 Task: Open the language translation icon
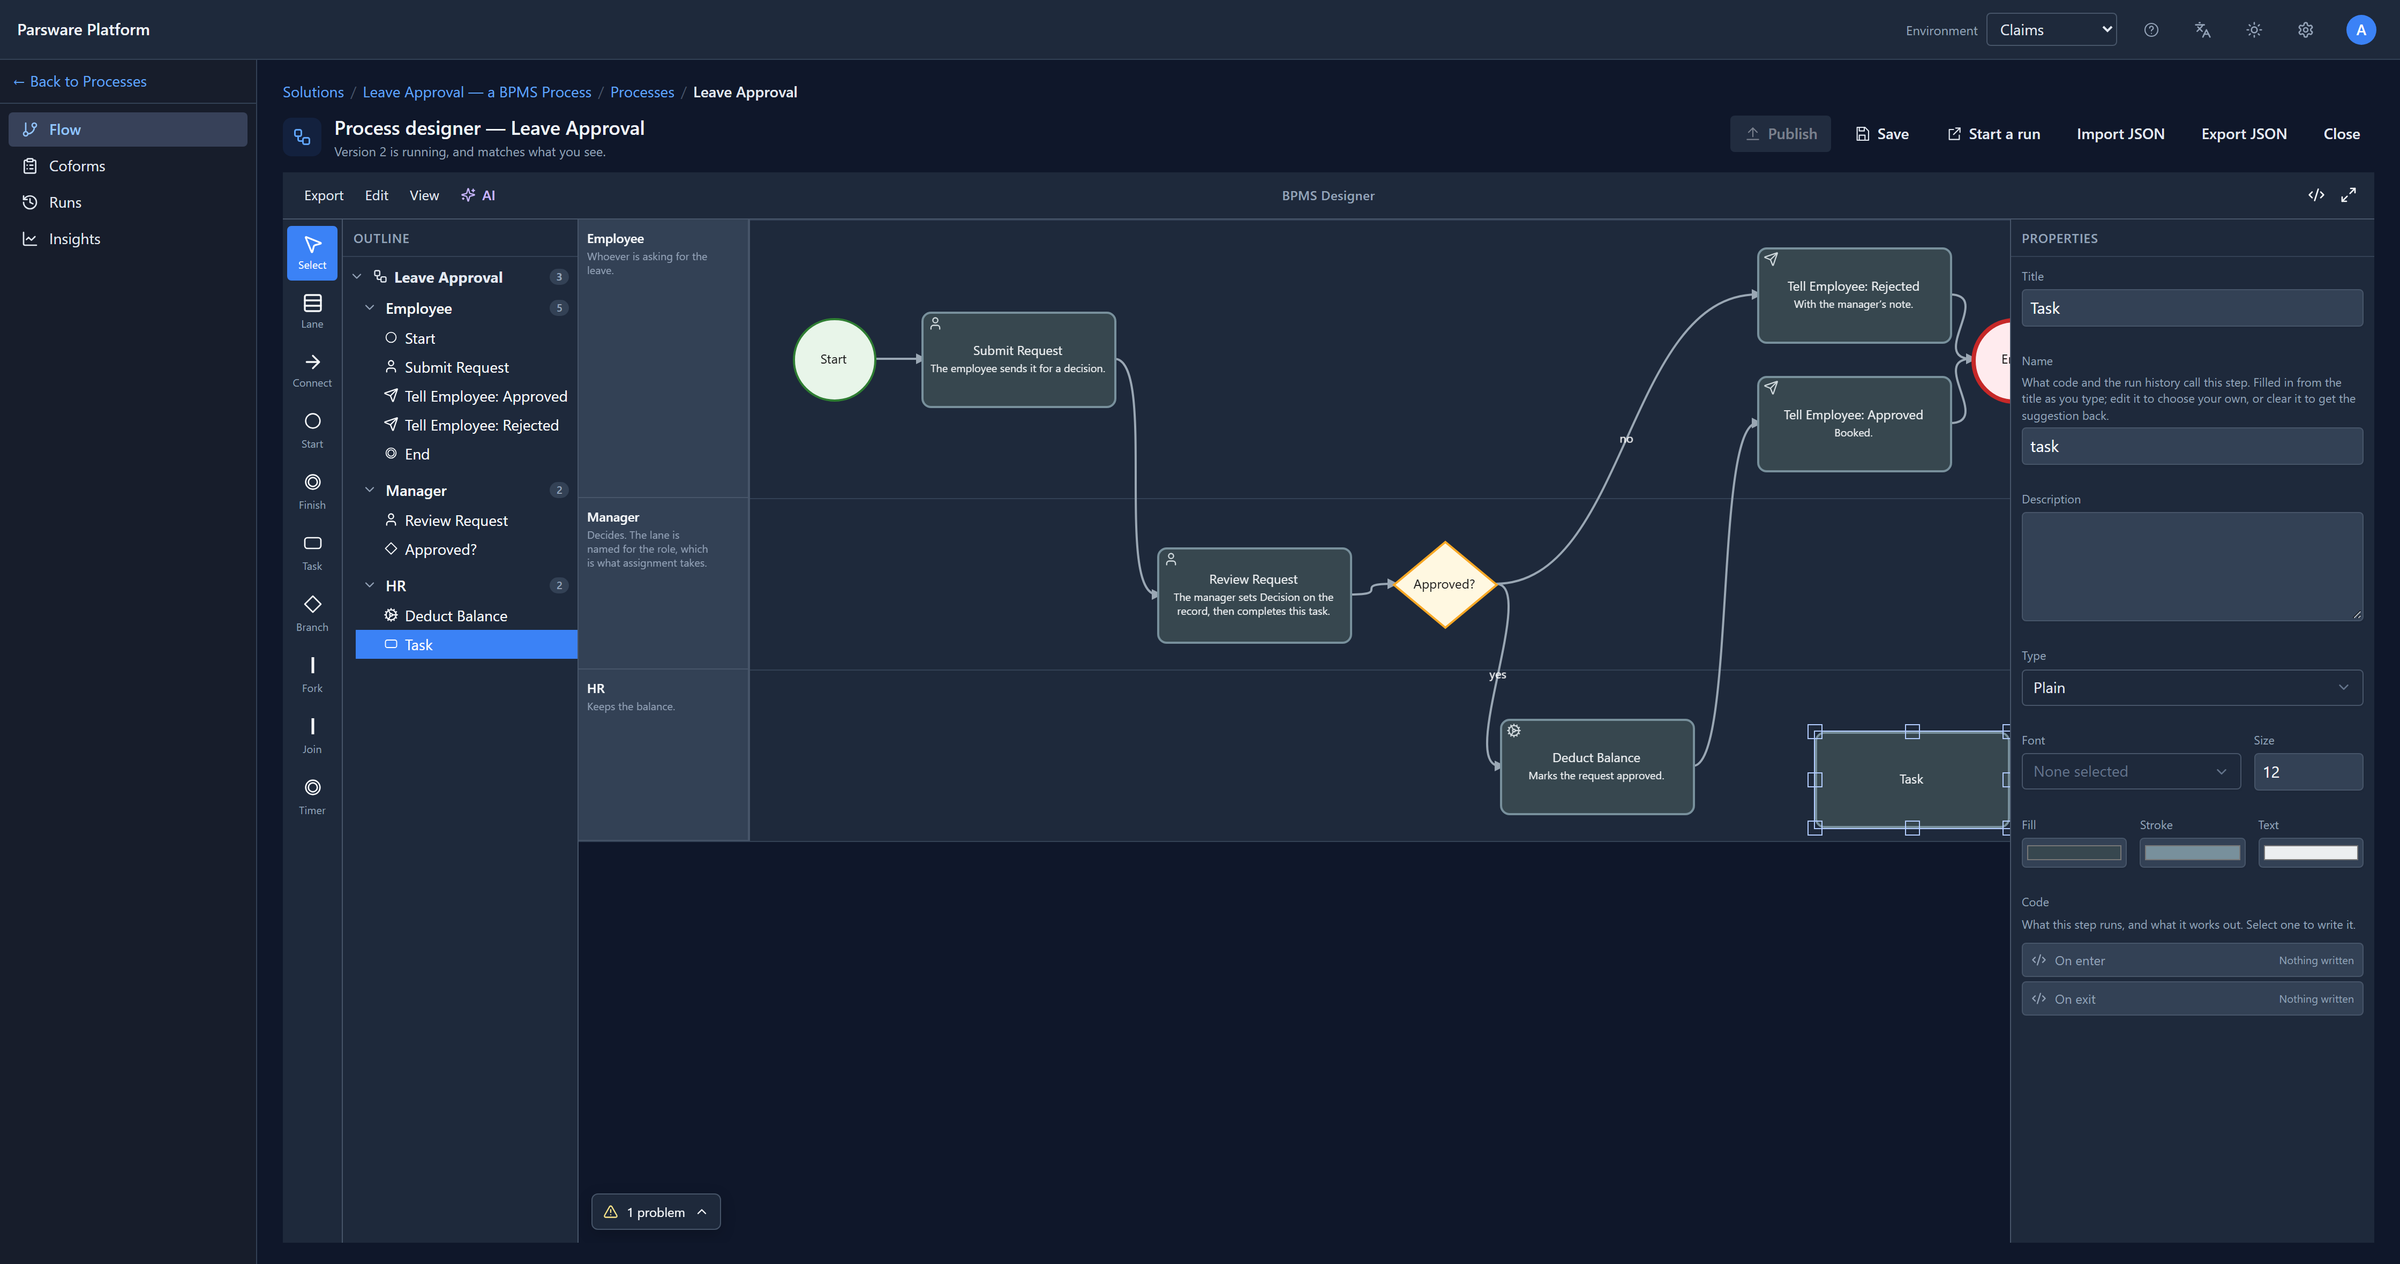(x=2202, y=30)
